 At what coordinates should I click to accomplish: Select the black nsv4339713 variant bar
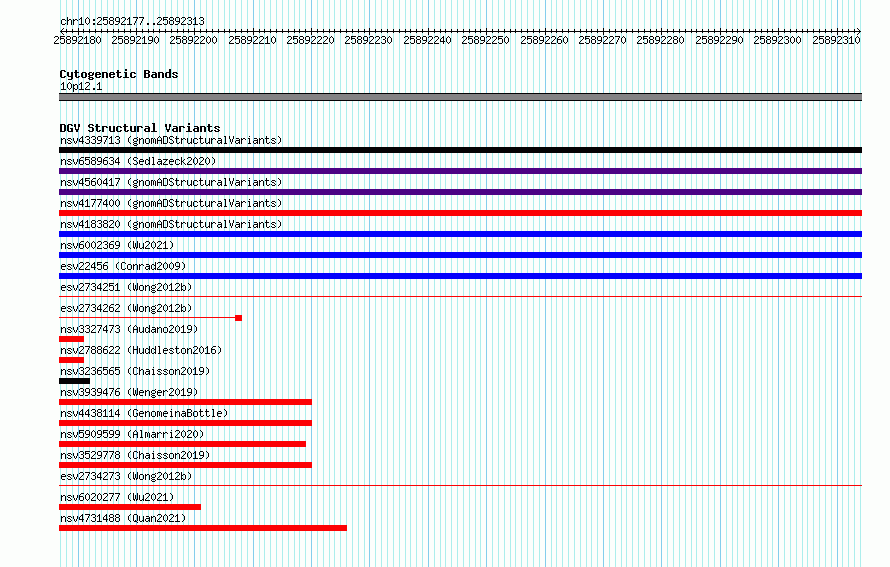(460, 150)
